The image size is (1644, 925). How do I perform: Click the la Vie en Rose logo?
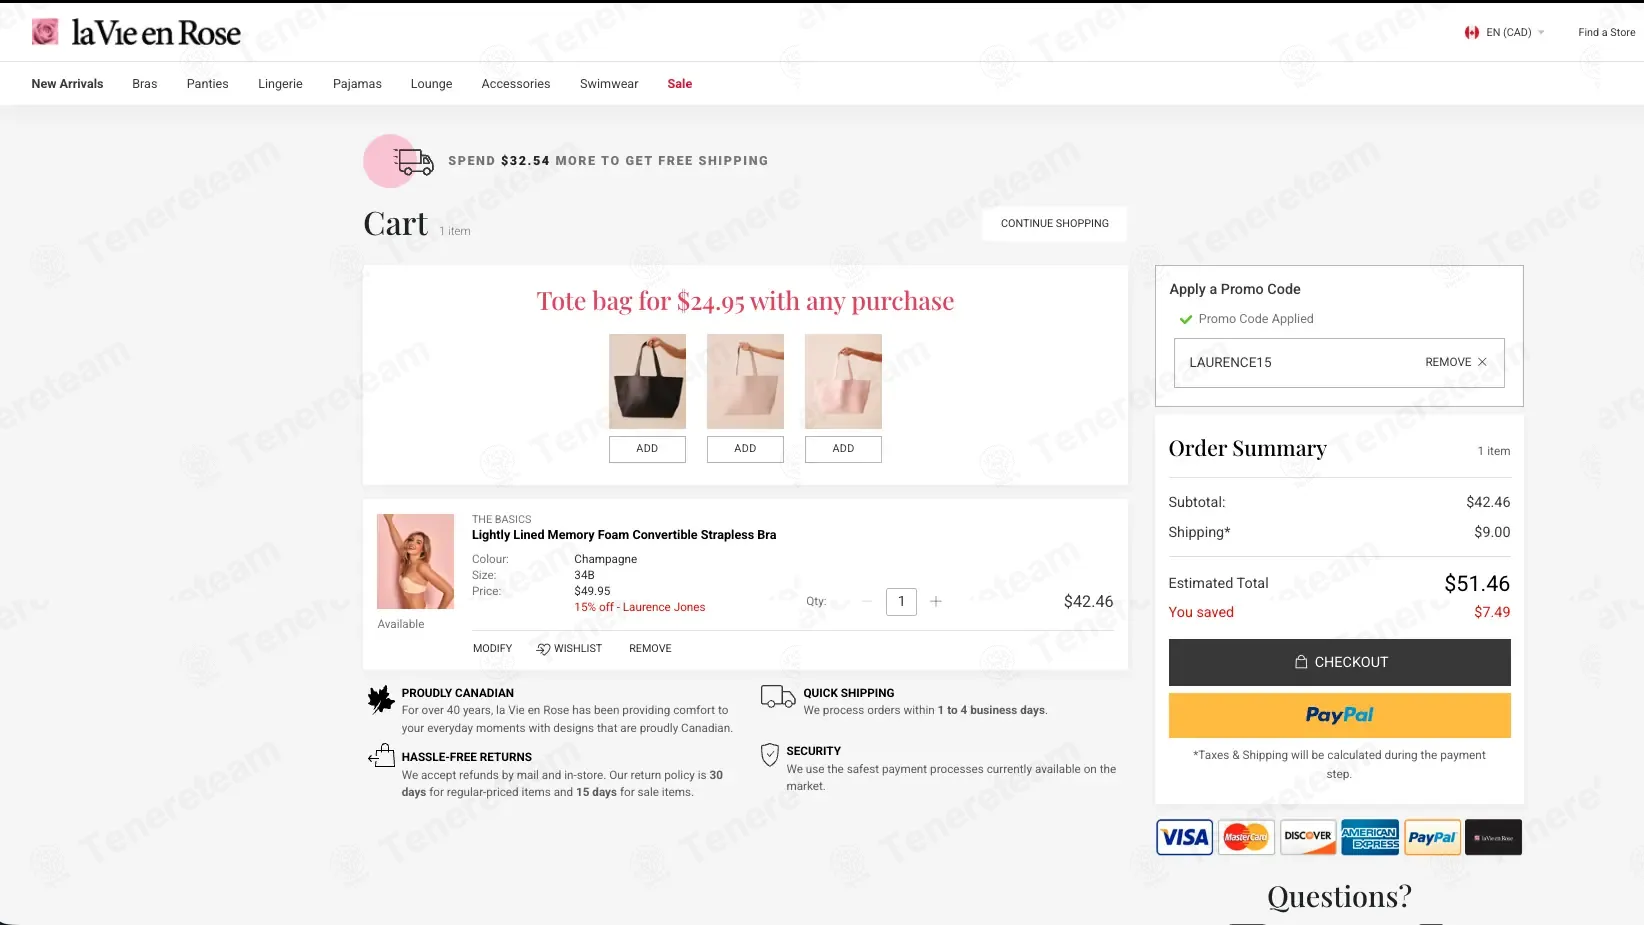pyautogui.click(x=137, y=32)
